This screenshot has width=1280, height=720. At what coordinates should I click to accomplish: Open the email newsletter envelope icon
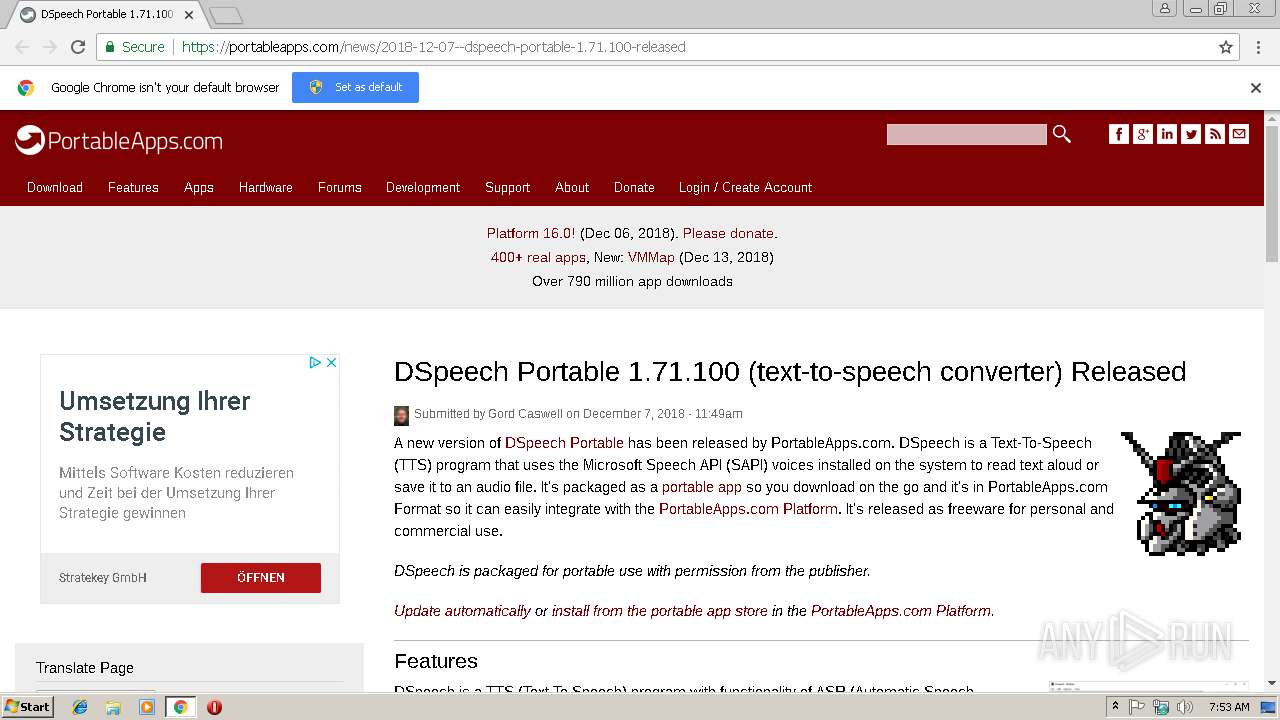[x=1239, y=134]
